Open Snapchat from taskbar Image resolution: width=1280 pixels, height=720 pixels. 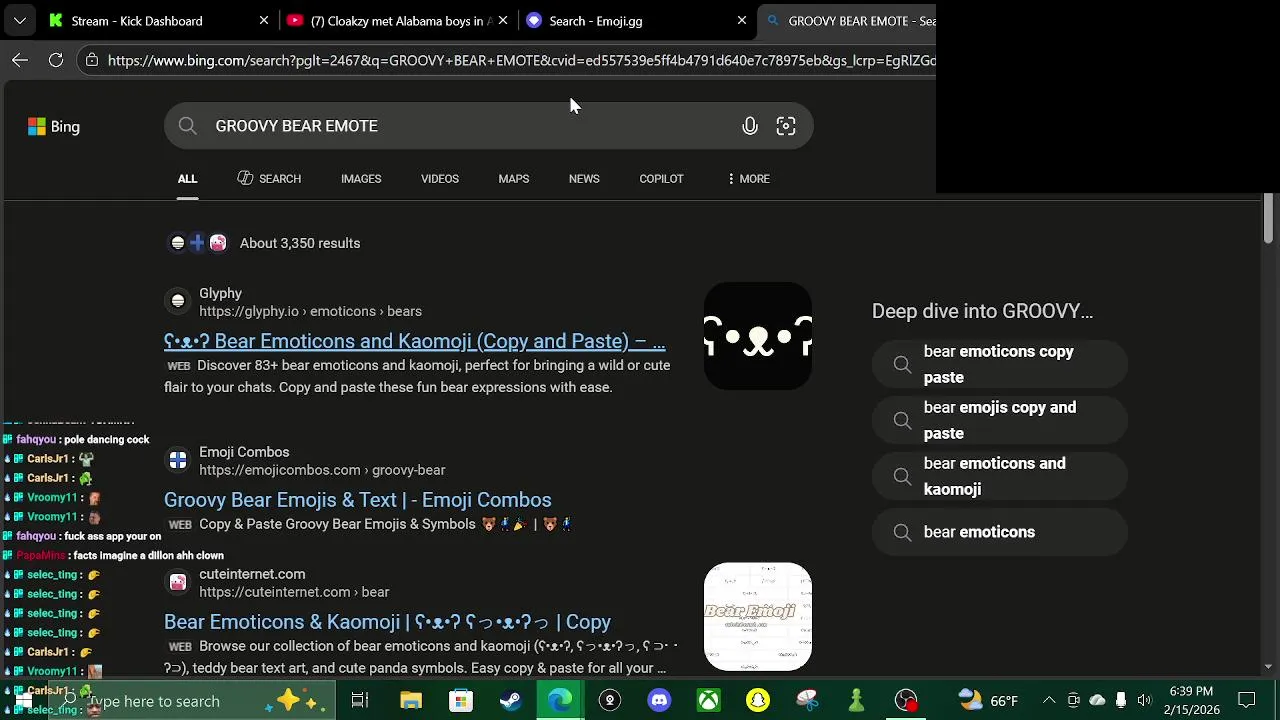coord(758,701)
